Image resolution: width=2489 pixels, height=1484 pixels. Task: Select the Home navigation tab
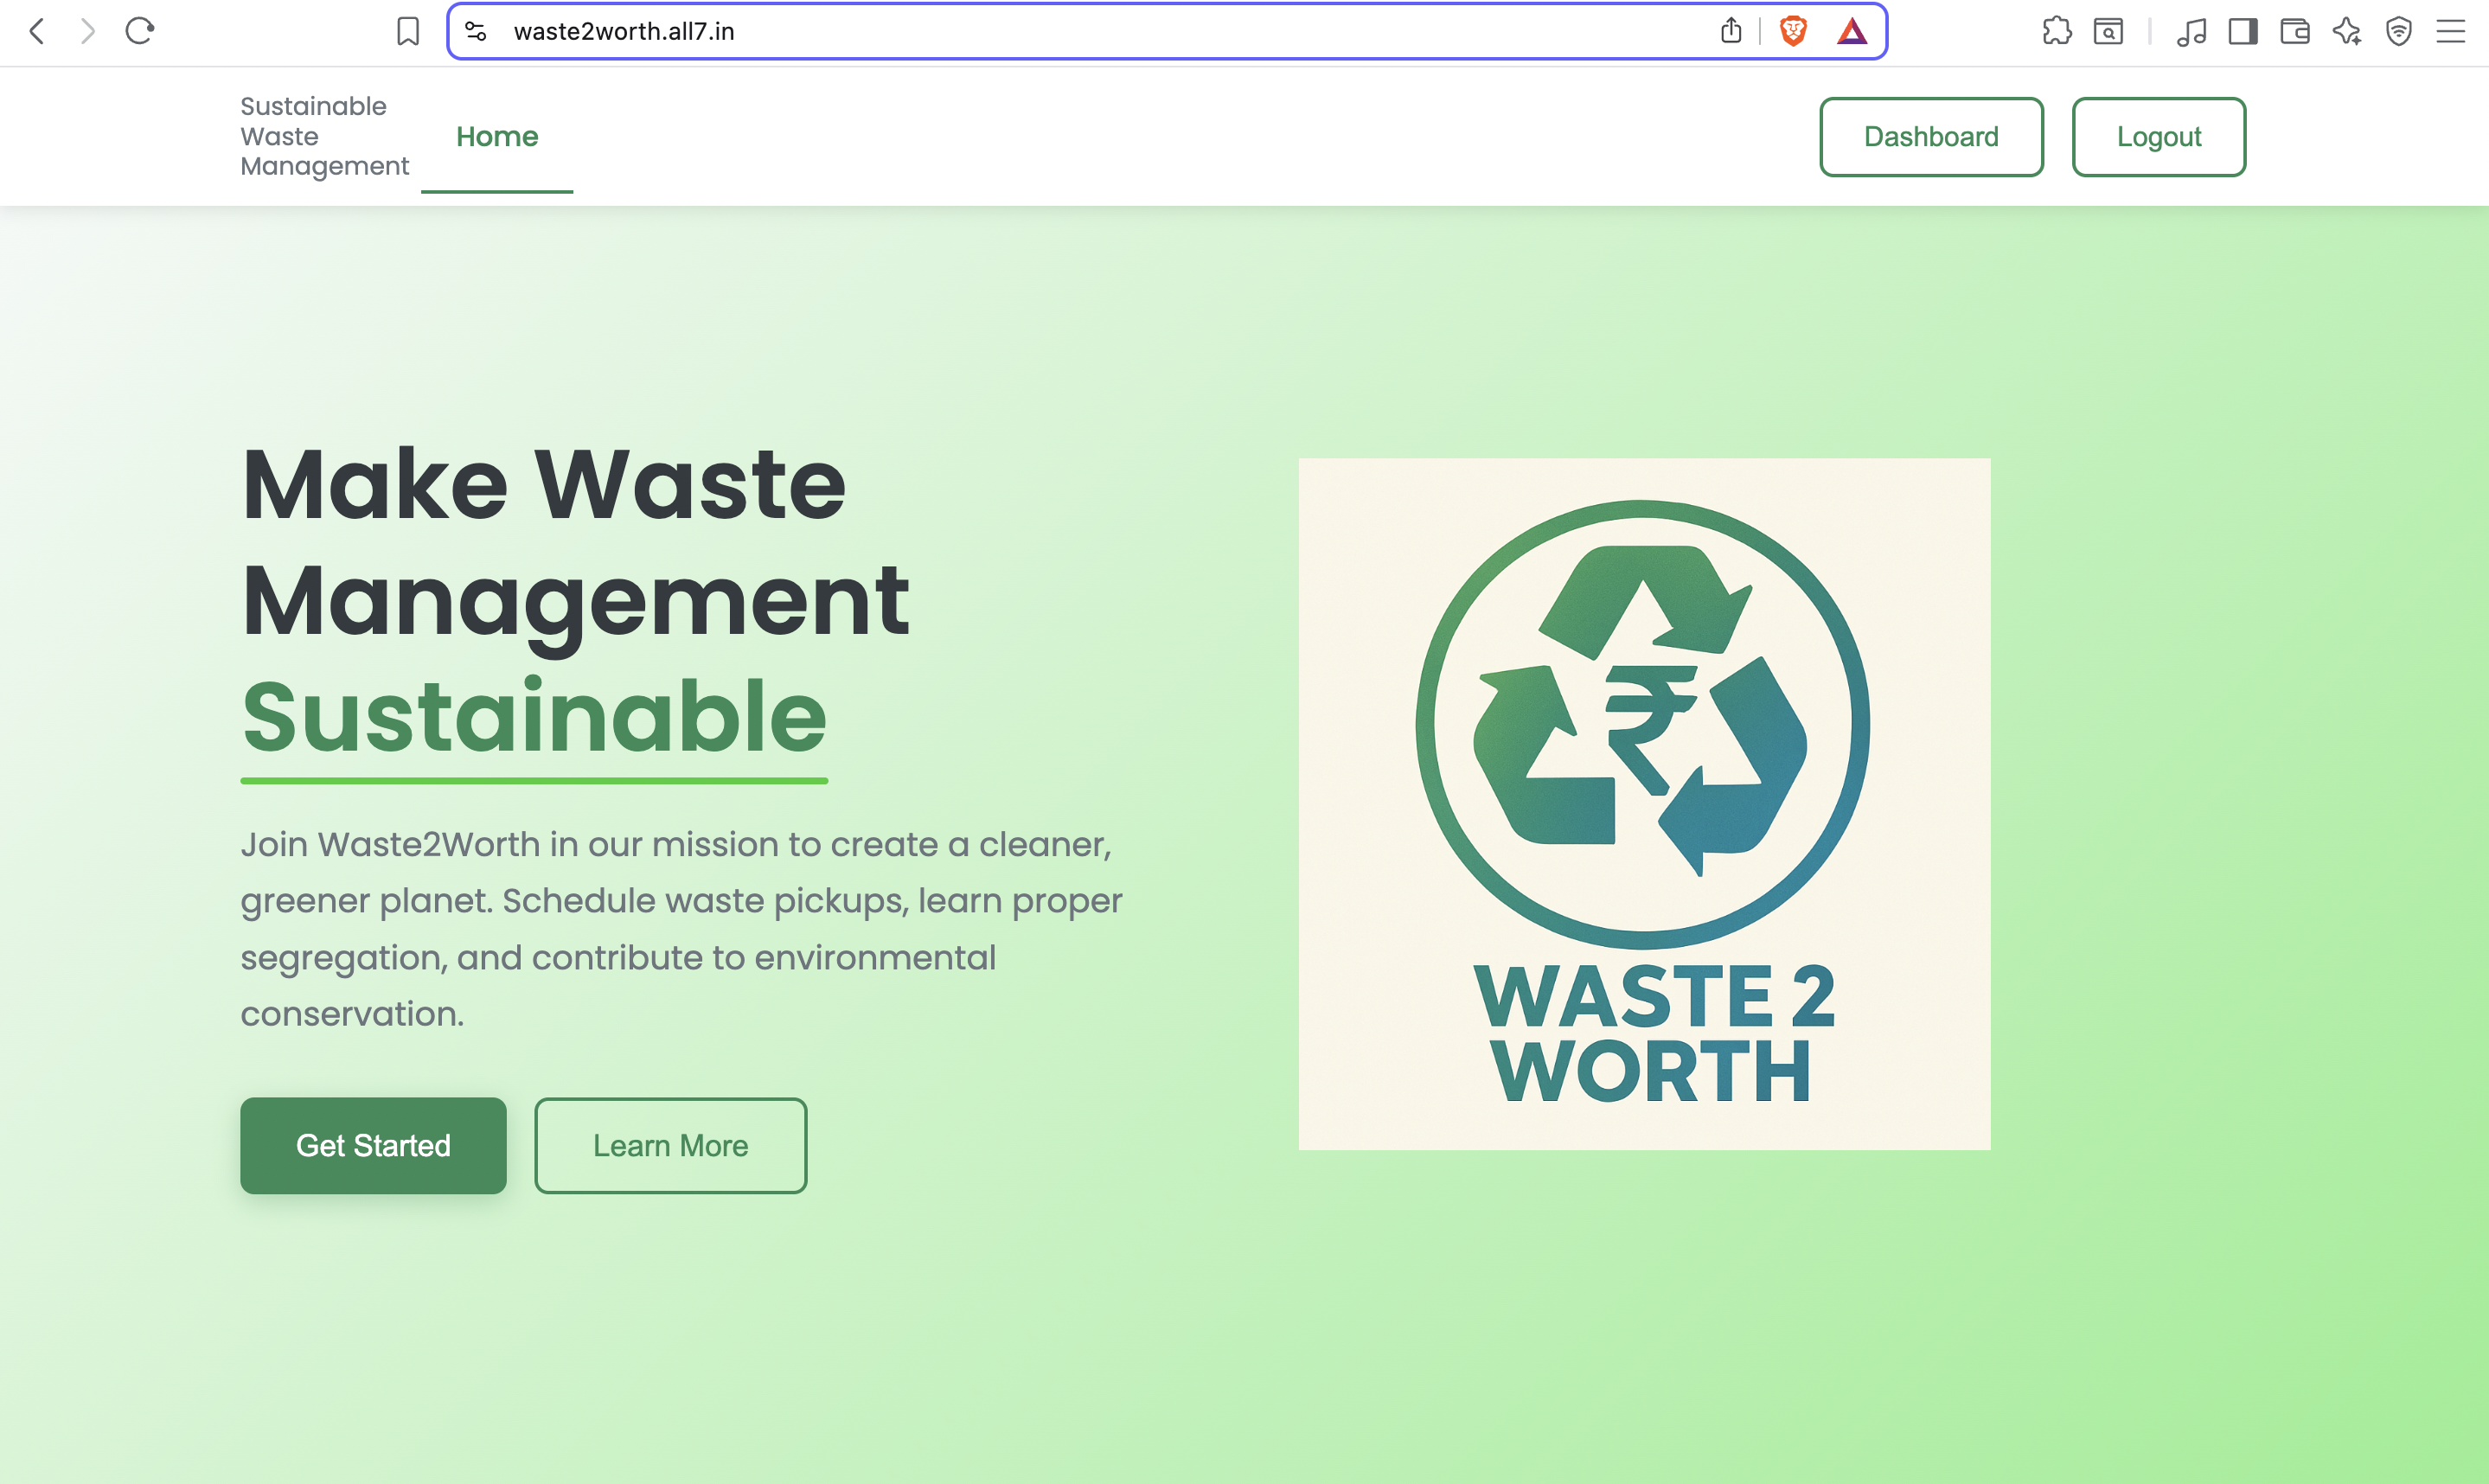496,136
